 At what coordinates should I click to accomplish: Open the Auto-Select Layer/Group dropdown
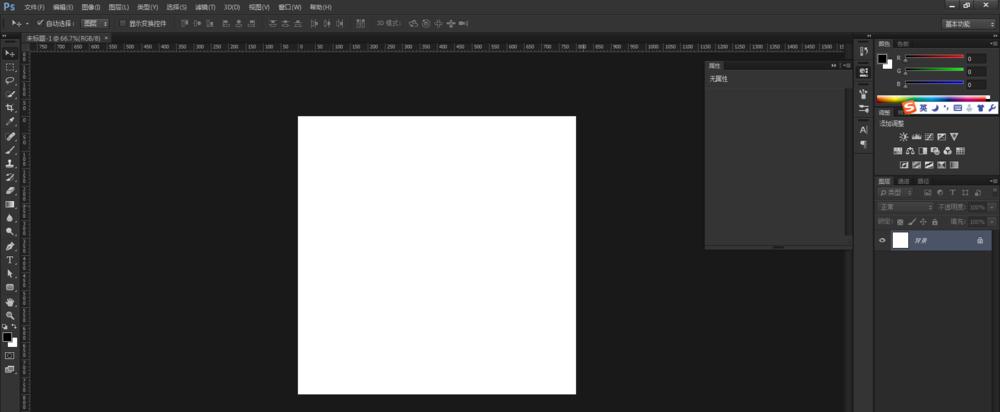coord(95,23)
